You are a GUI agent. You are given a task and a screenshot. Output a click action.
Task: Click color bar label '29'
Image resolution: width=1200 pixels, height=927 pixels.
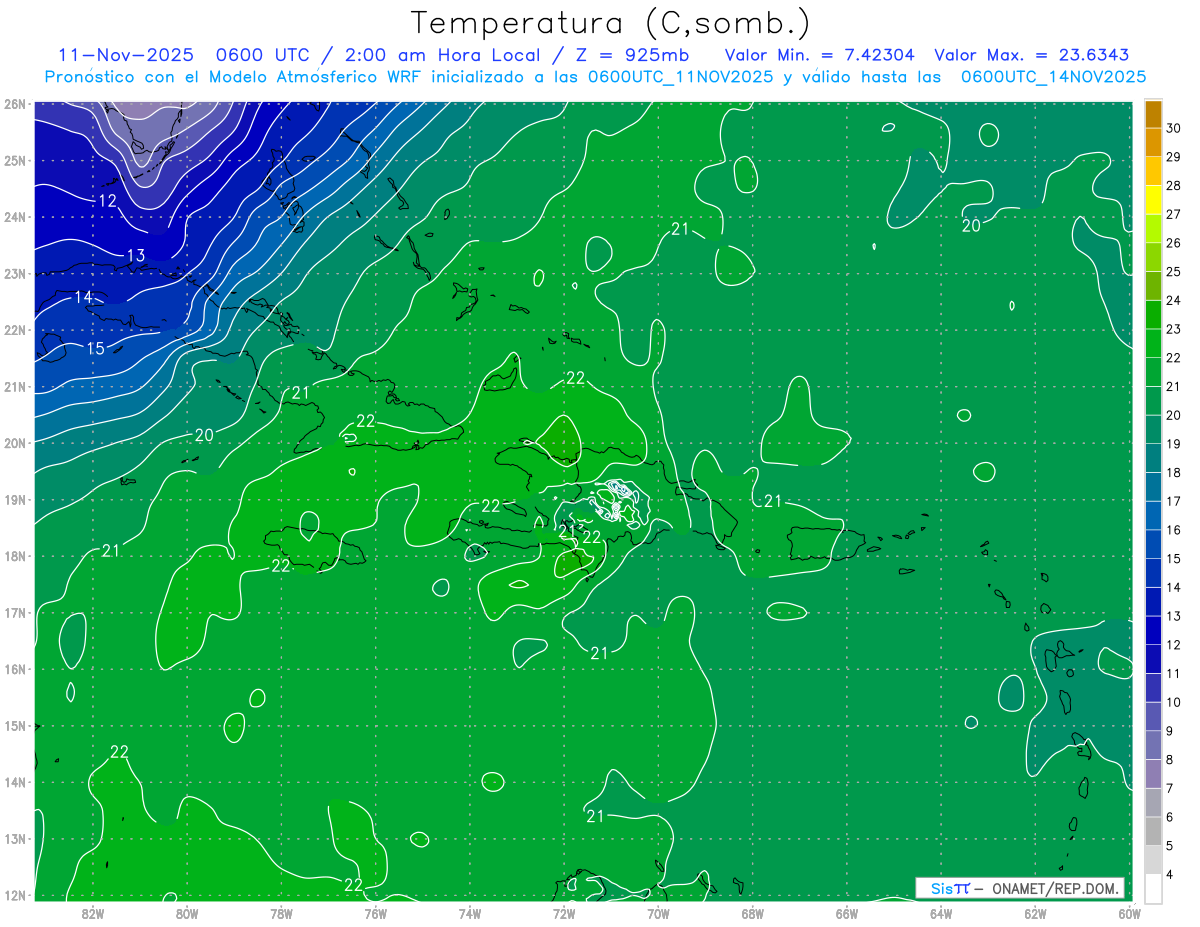[1173, 156]
